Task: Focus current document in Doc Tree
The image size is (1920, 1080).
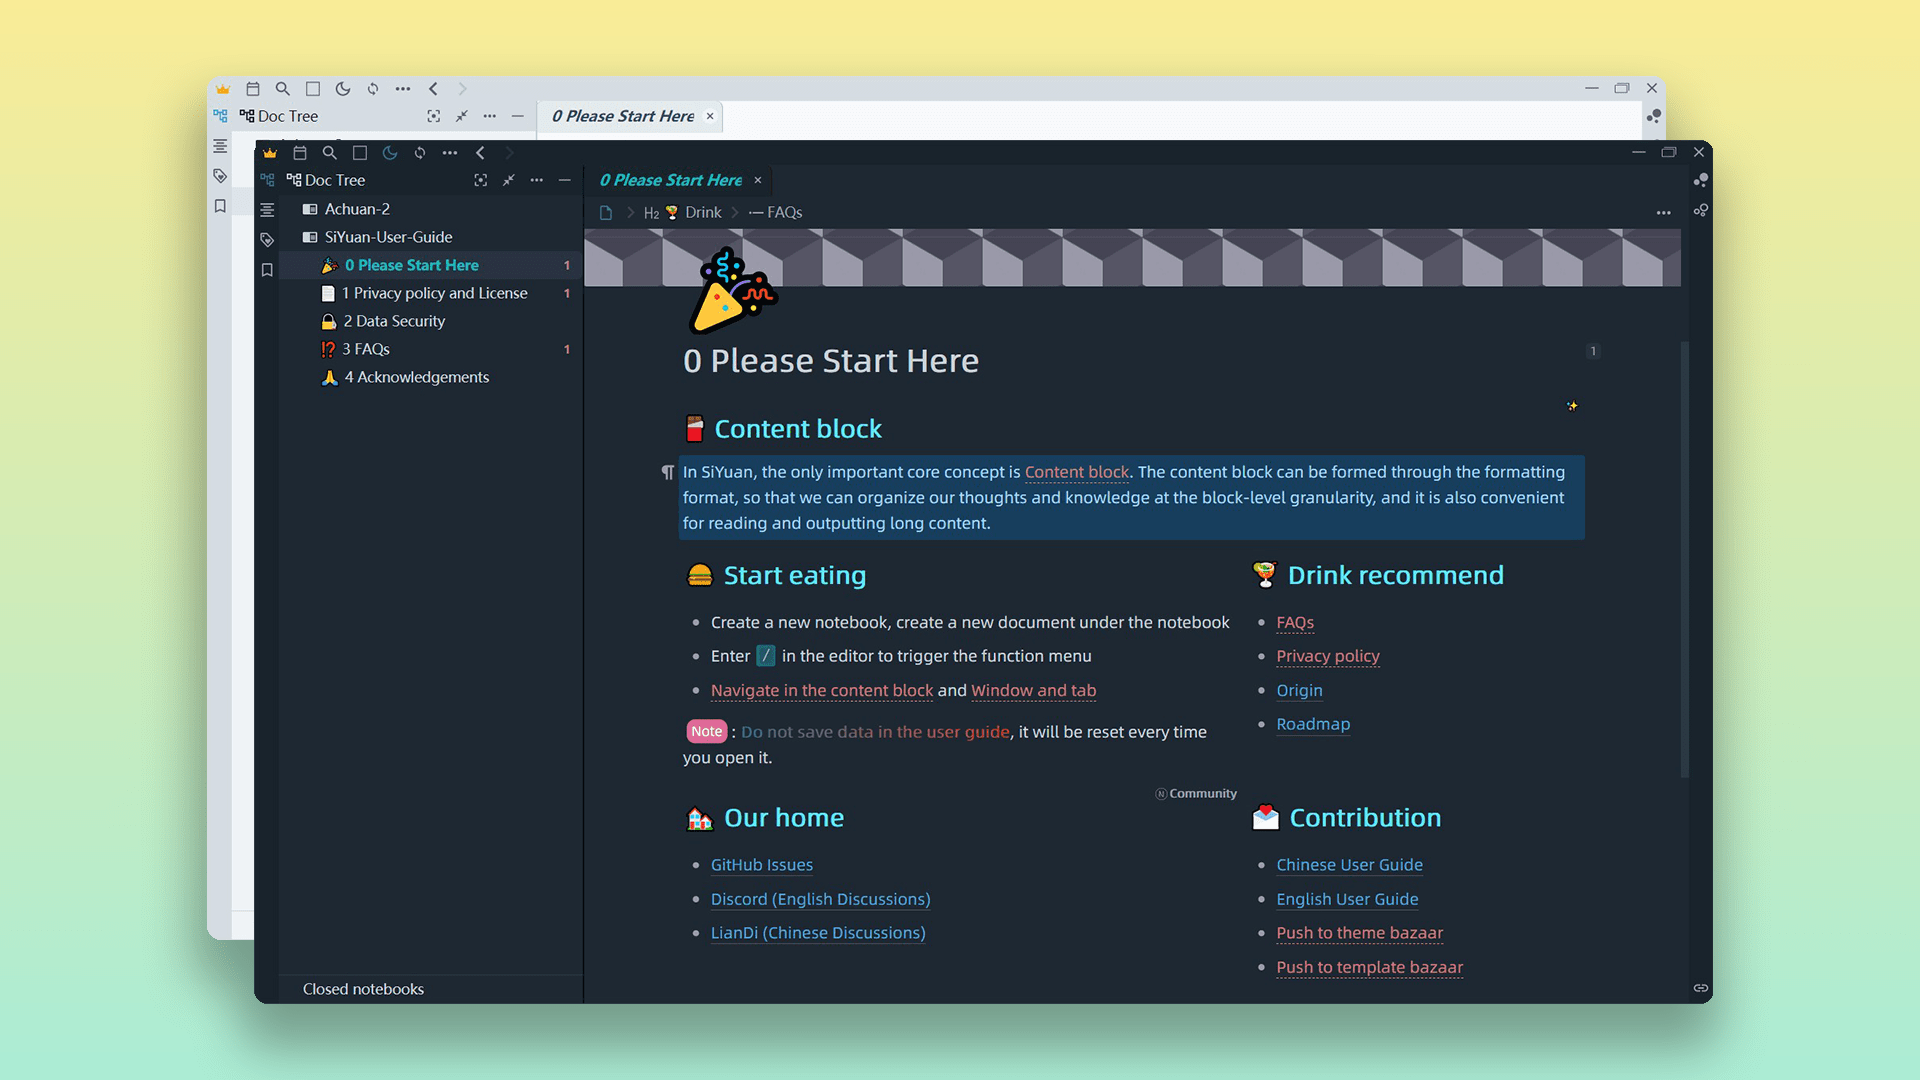Action: tap(481, 180)
